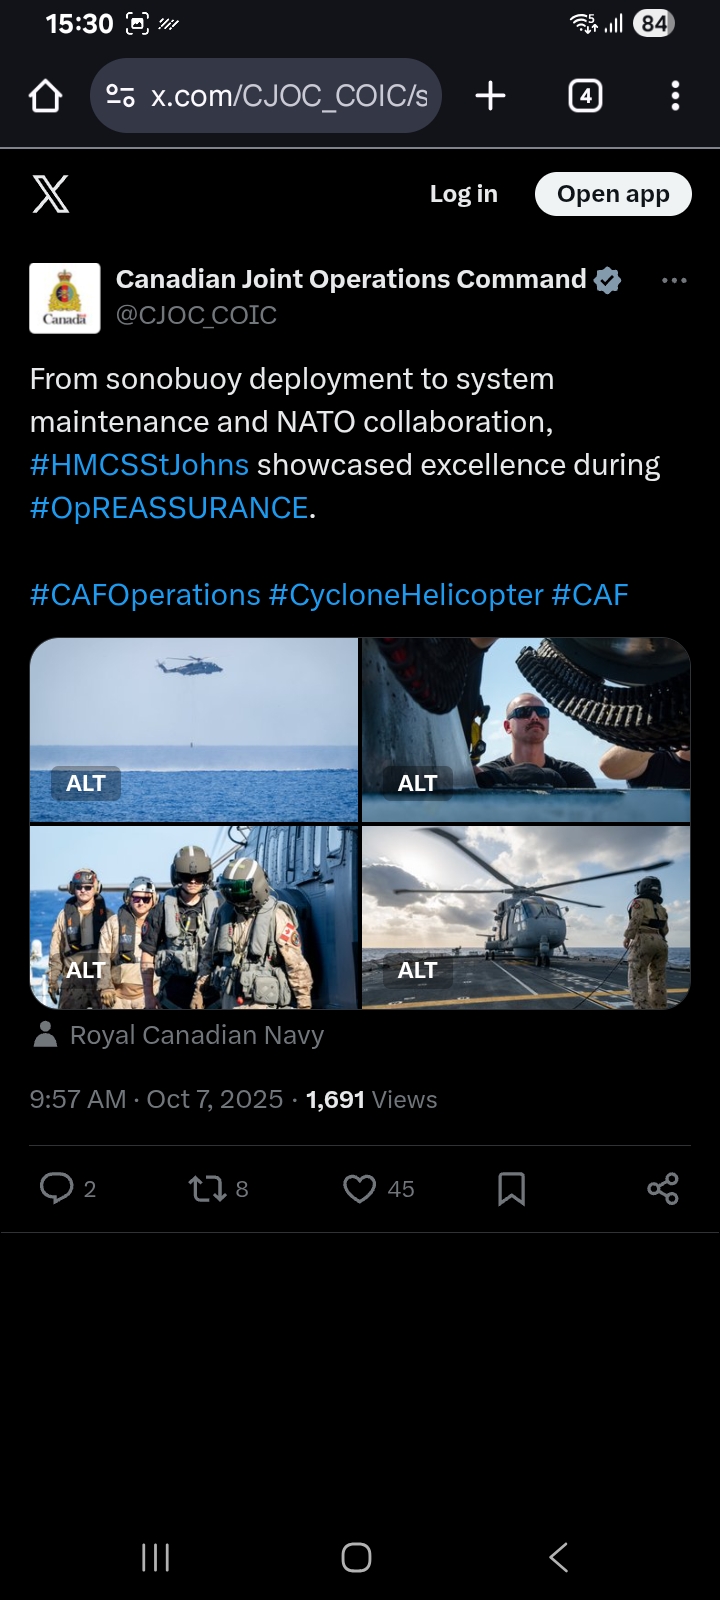This screenshot has height=1600, width=720.
Task: Open the #HMCSStJohns hashtag
Action: (x=139, y=465)
